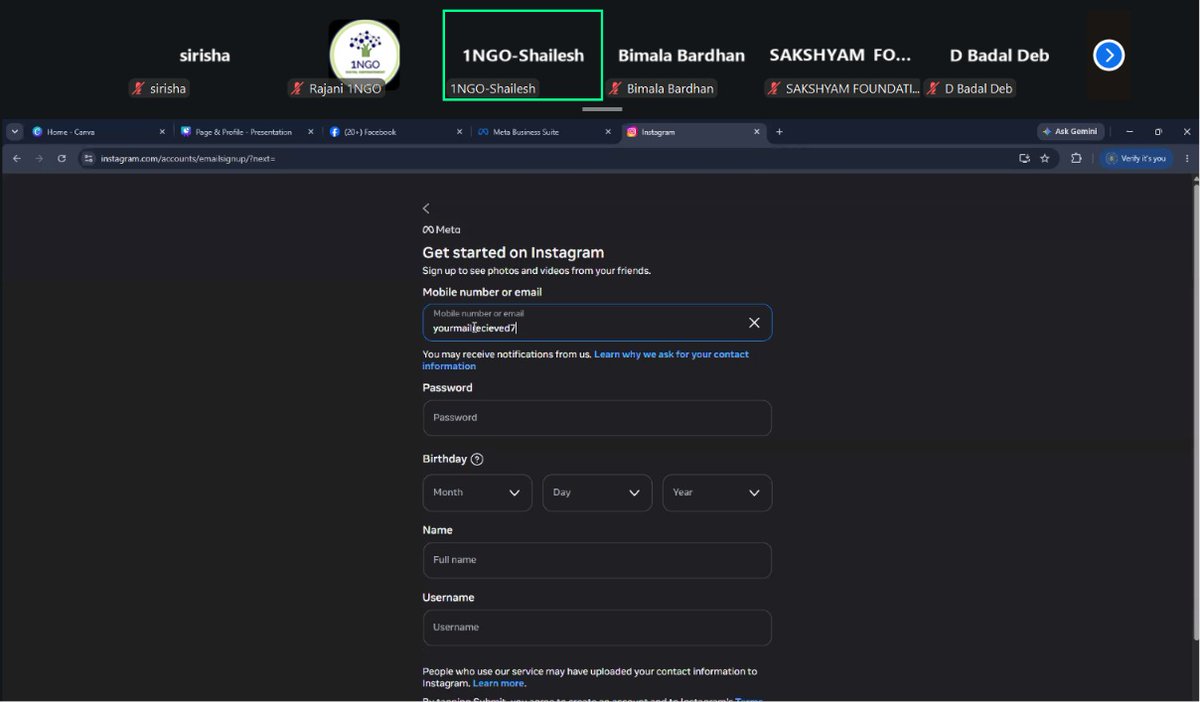Click the browser address bar URL
The height and width of the screenshot is (702, 1200).
coord(188,158)
